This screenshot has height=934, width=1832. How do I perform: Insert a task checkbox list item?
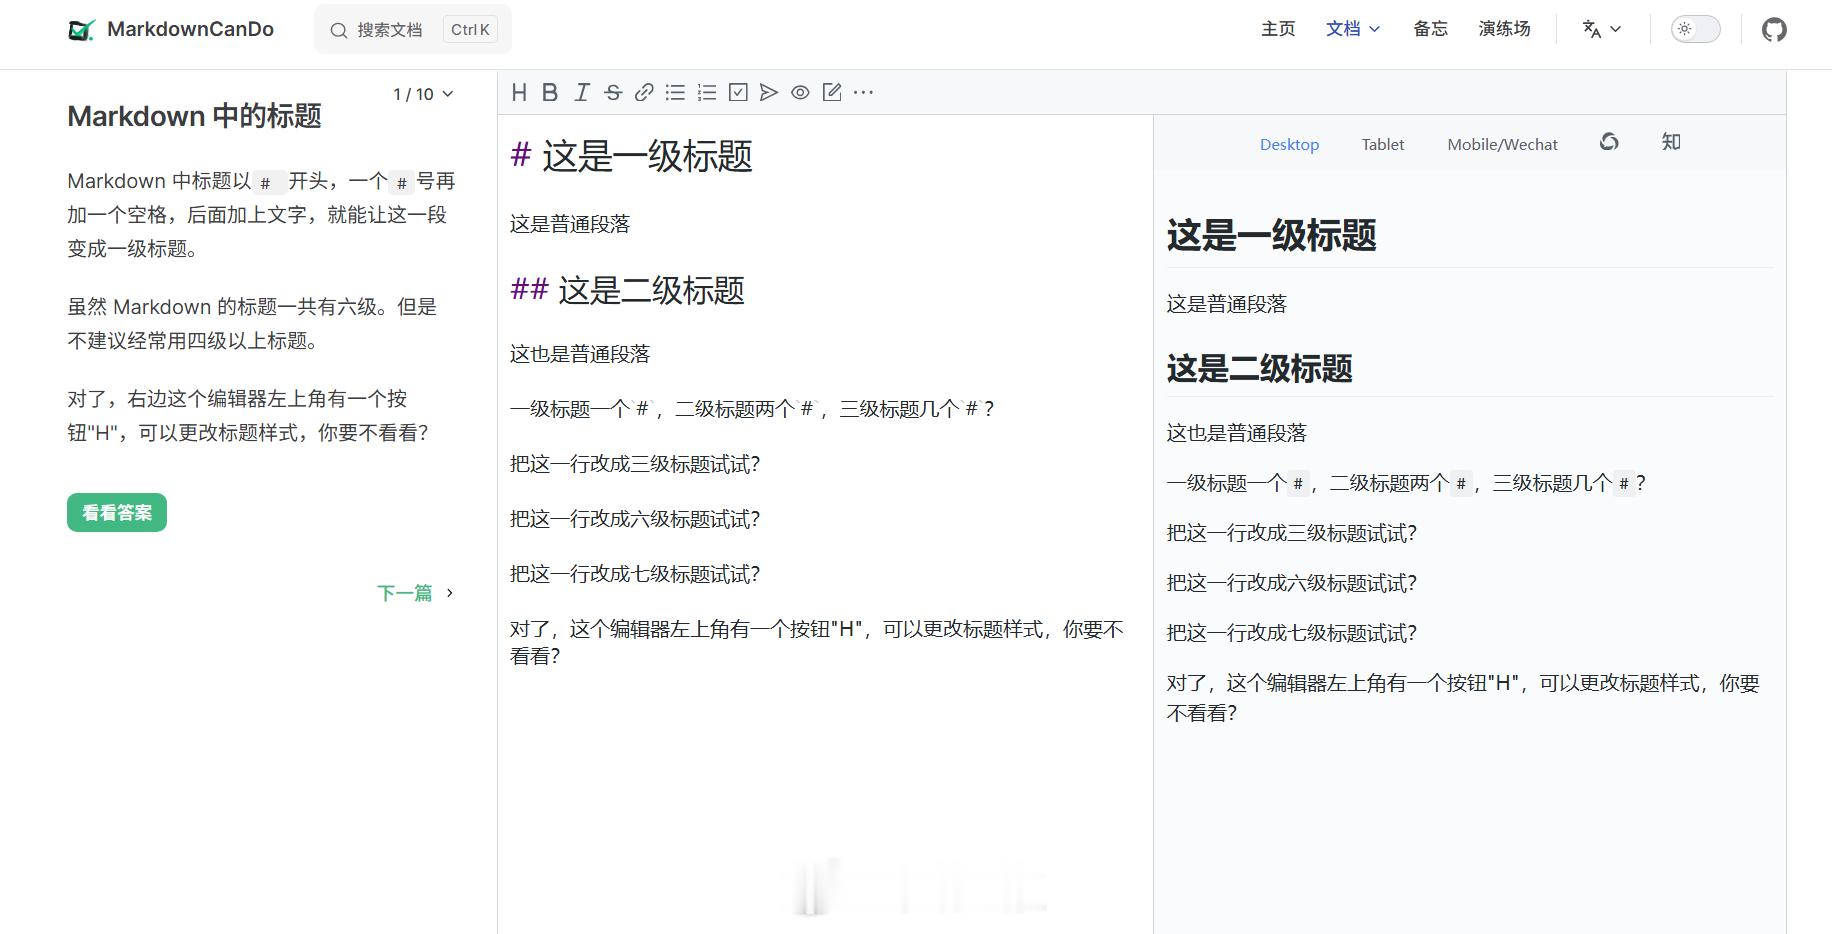(738, 93)
